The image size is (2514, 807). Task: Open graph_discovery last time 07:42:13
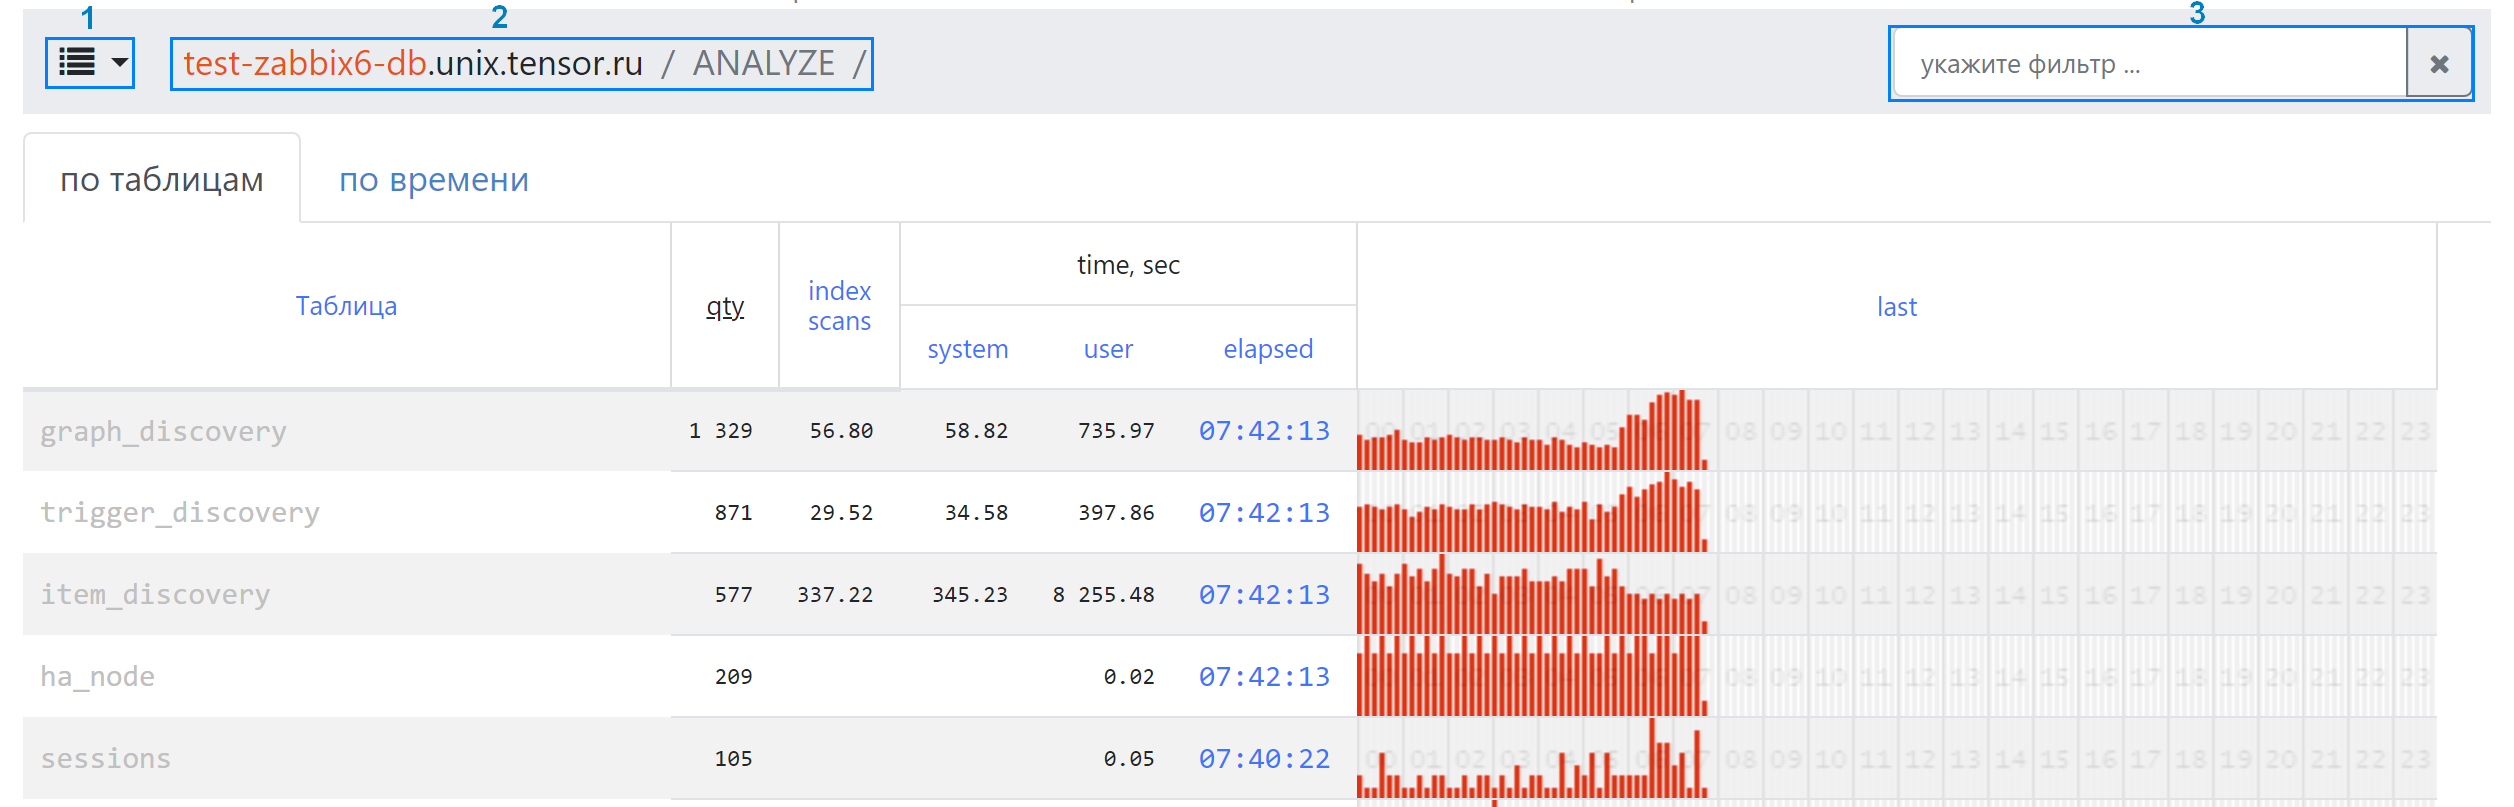pyautogui.click(x=1264, y=431)
